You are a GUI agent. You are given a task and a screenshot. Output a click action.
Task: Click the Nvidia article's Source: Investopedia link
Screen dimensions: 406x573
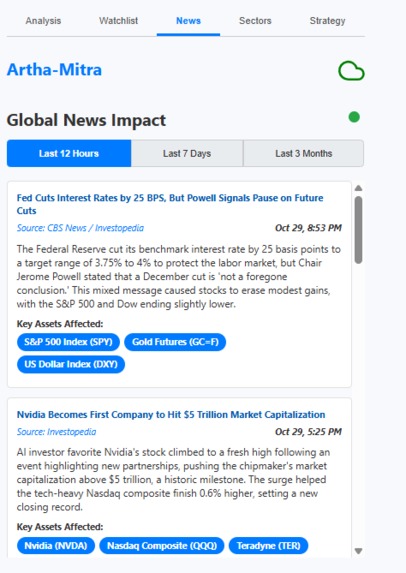click(56, 432)
